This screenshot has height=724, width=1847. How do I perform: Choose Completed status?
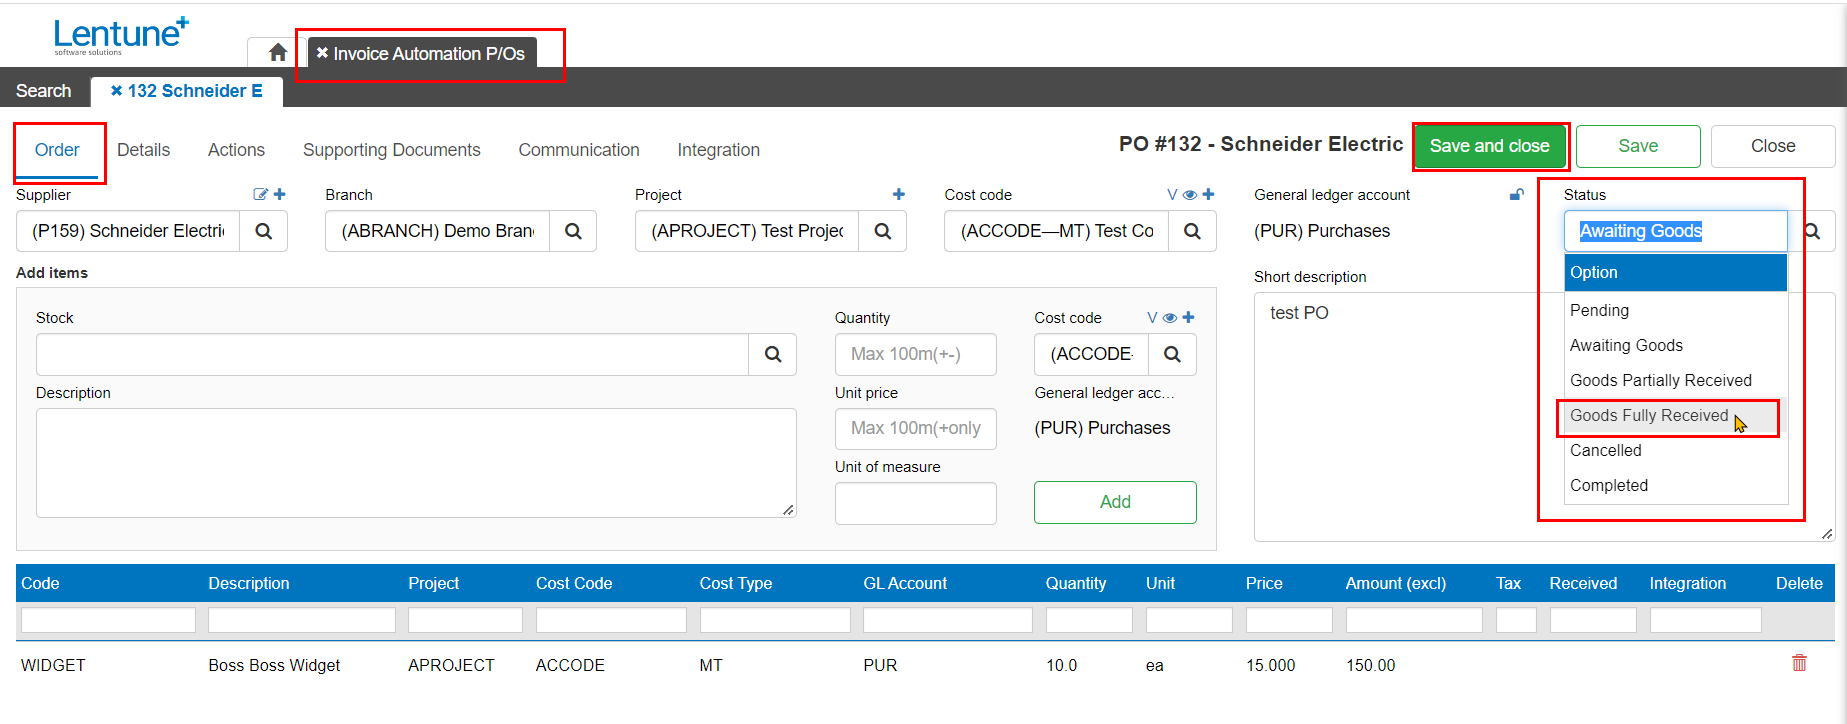click(1675, 485)
